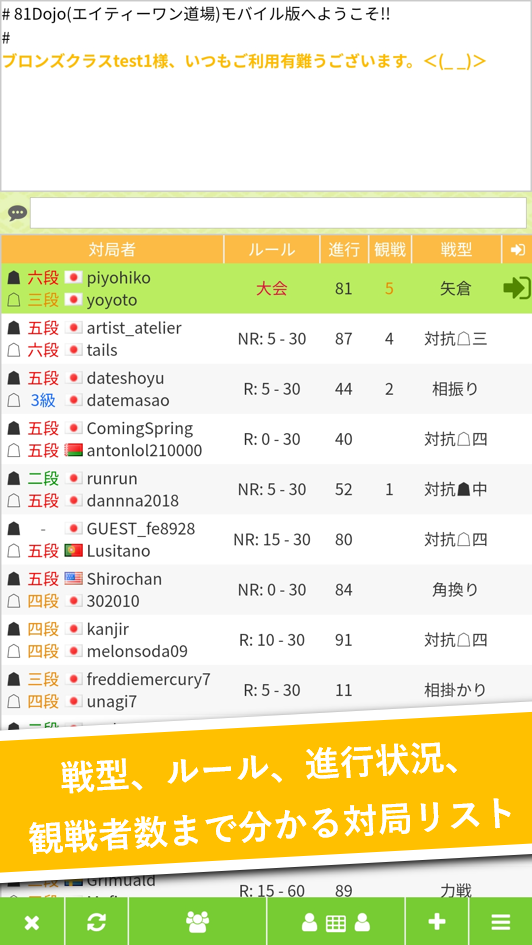Click rule R: 0 - 30 cell

click(272, 439)
